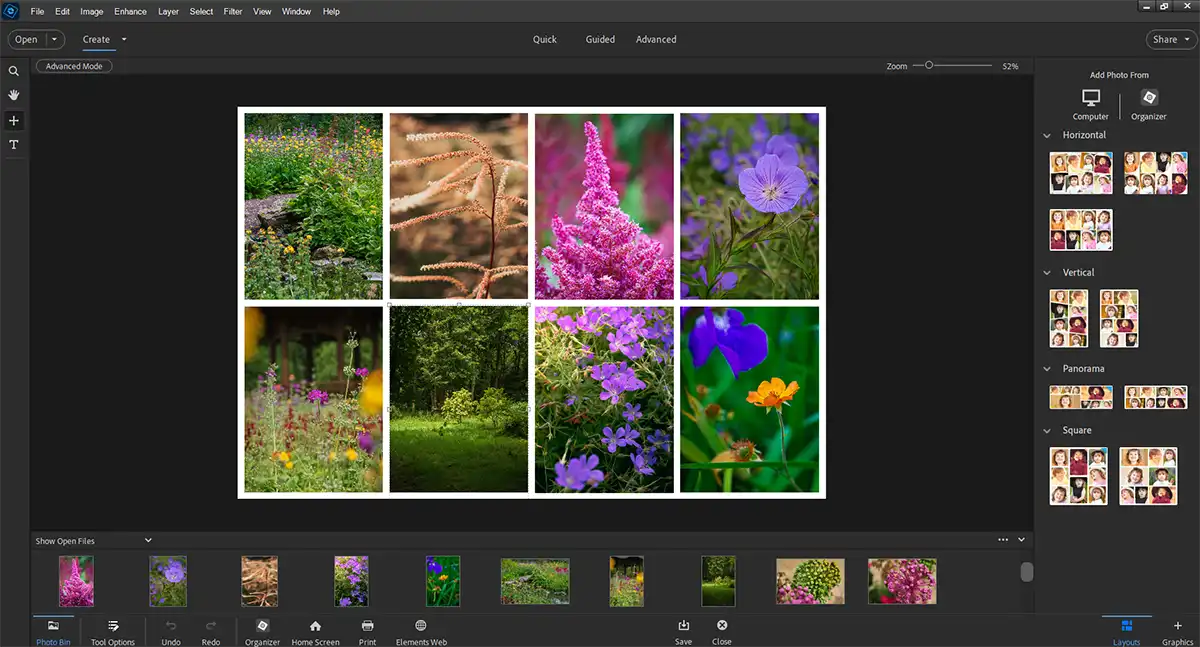The height and width of the screenshot is (647, 1200).
Task: Select the Type tool
Action: point(14,144)
